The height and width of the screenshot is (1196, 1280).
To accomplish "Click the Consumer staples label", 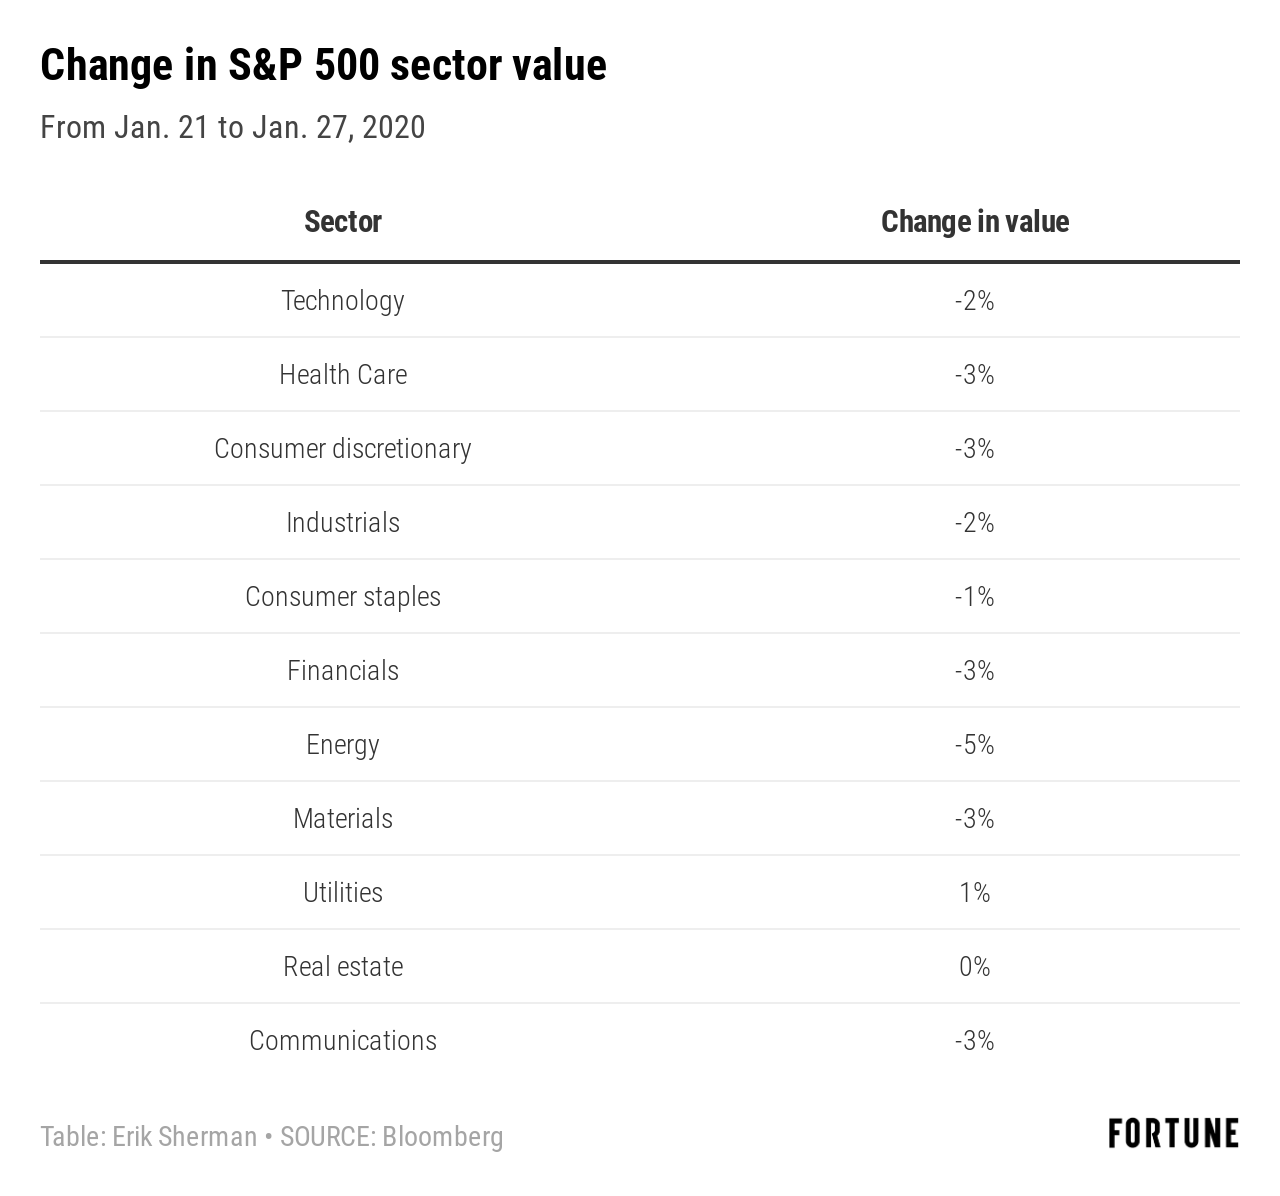I will [343, 597].
